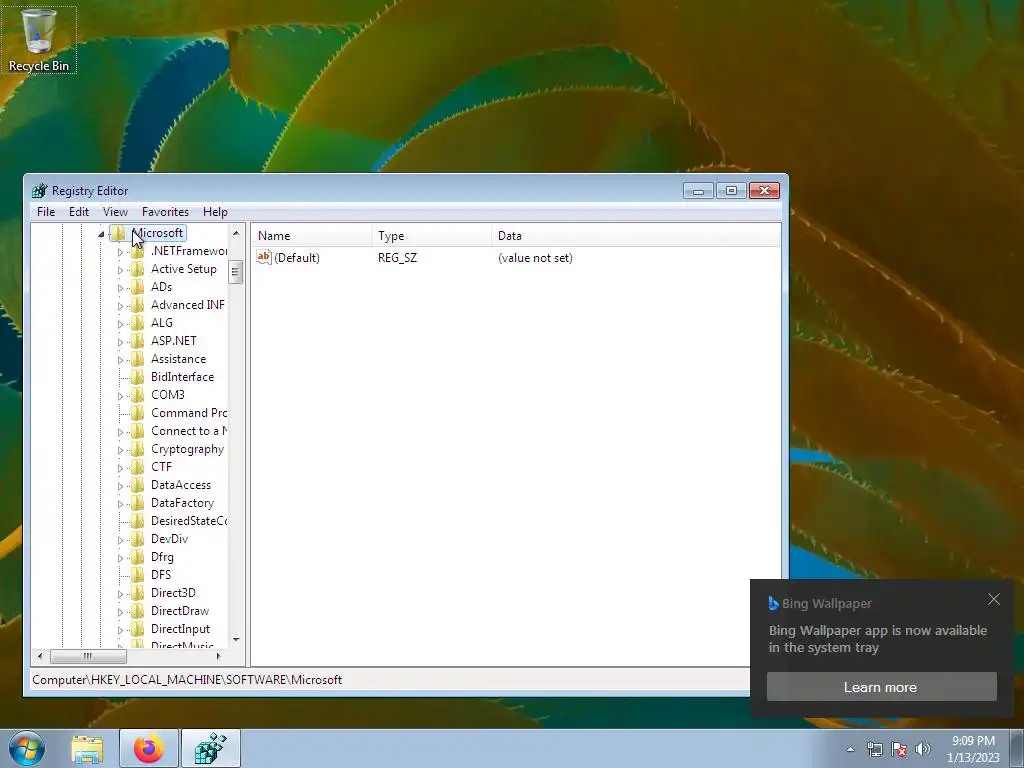Click the BidInterface folder icon
The width and height of the screenshot is (1024, 768).
[x=137, y=377]
